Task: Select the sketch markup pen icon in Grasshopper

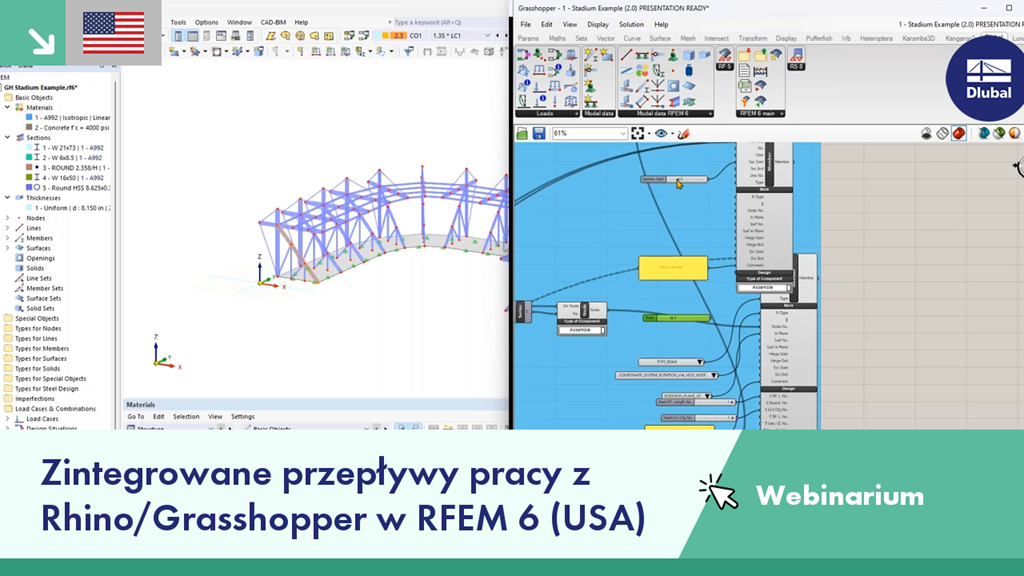Action: [x=683, y=133]
